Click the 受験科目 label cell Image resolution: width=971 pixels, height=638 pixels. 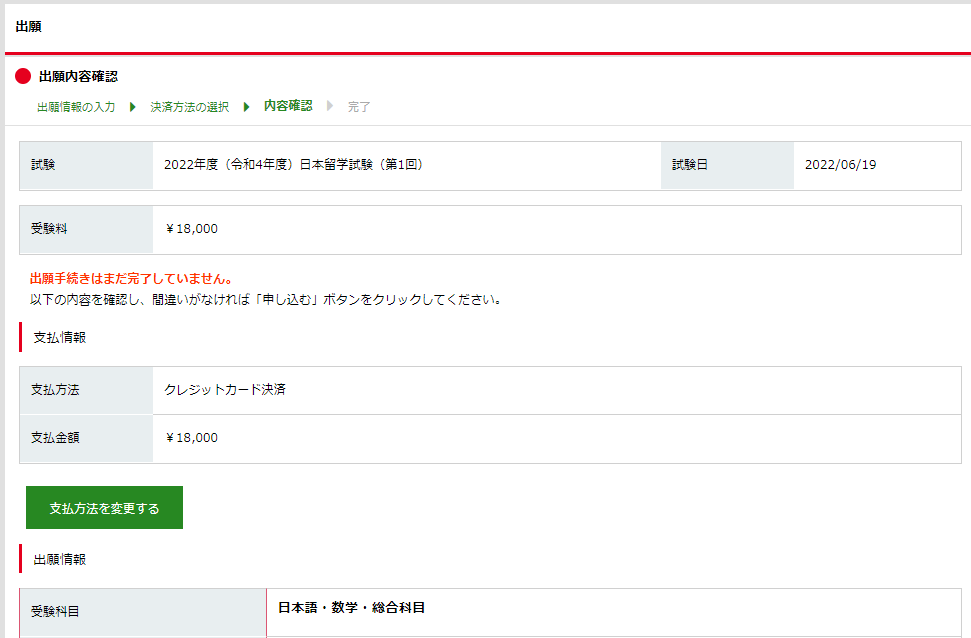pos(143,612)
